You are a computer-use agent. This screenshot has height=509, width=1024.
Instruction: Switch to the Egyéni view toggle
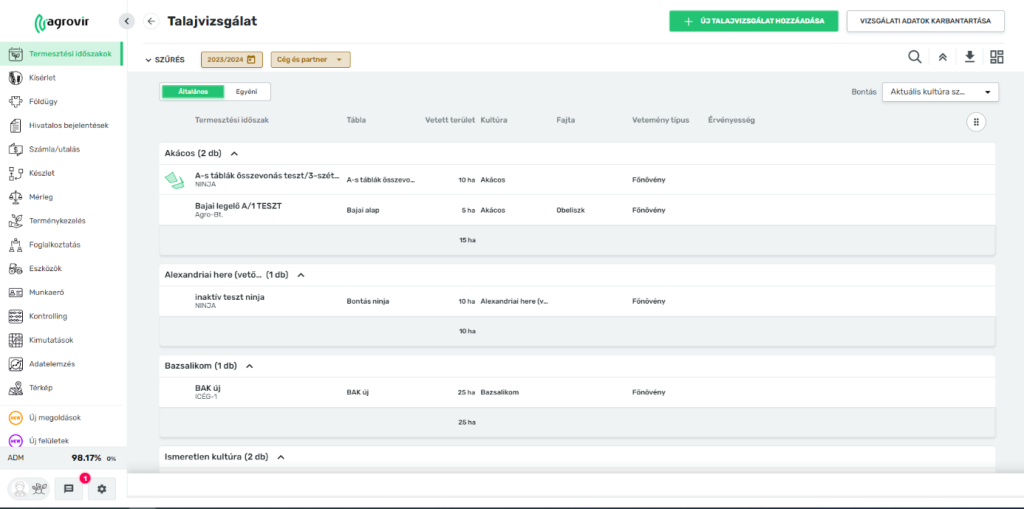(x=247, y=92)
